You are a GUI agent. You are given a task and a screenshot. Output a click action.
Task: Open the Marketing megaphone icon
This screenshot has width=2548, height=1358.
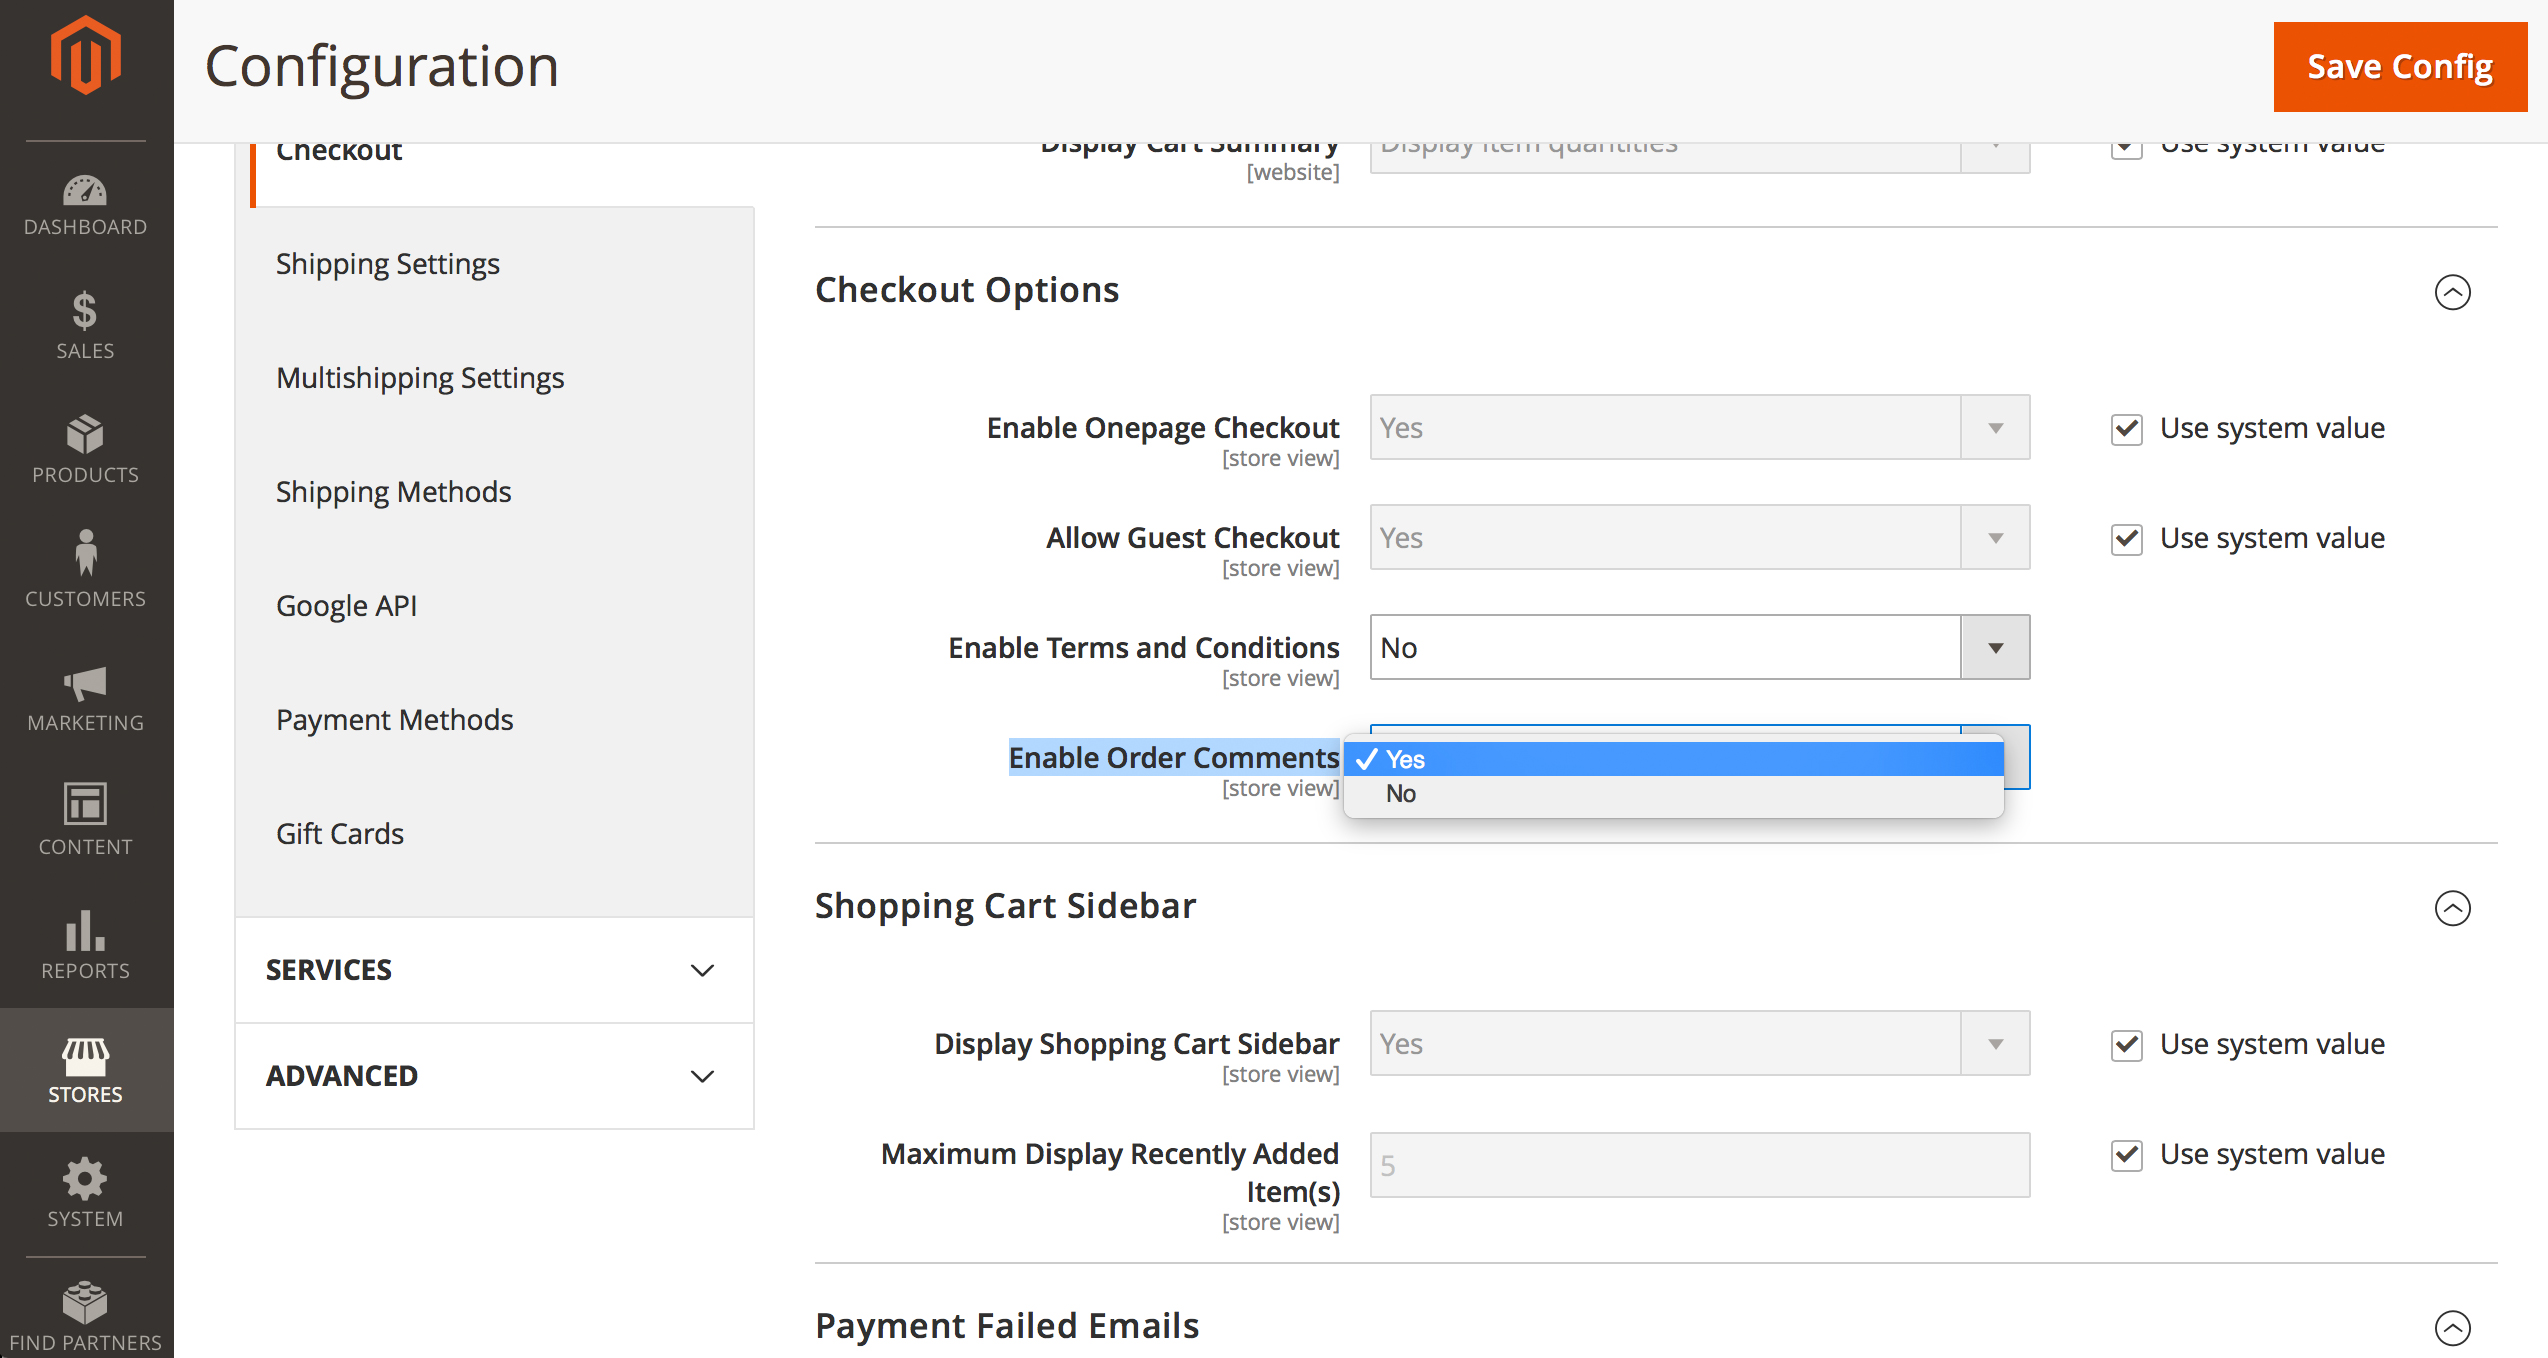(x=85, y=684)
